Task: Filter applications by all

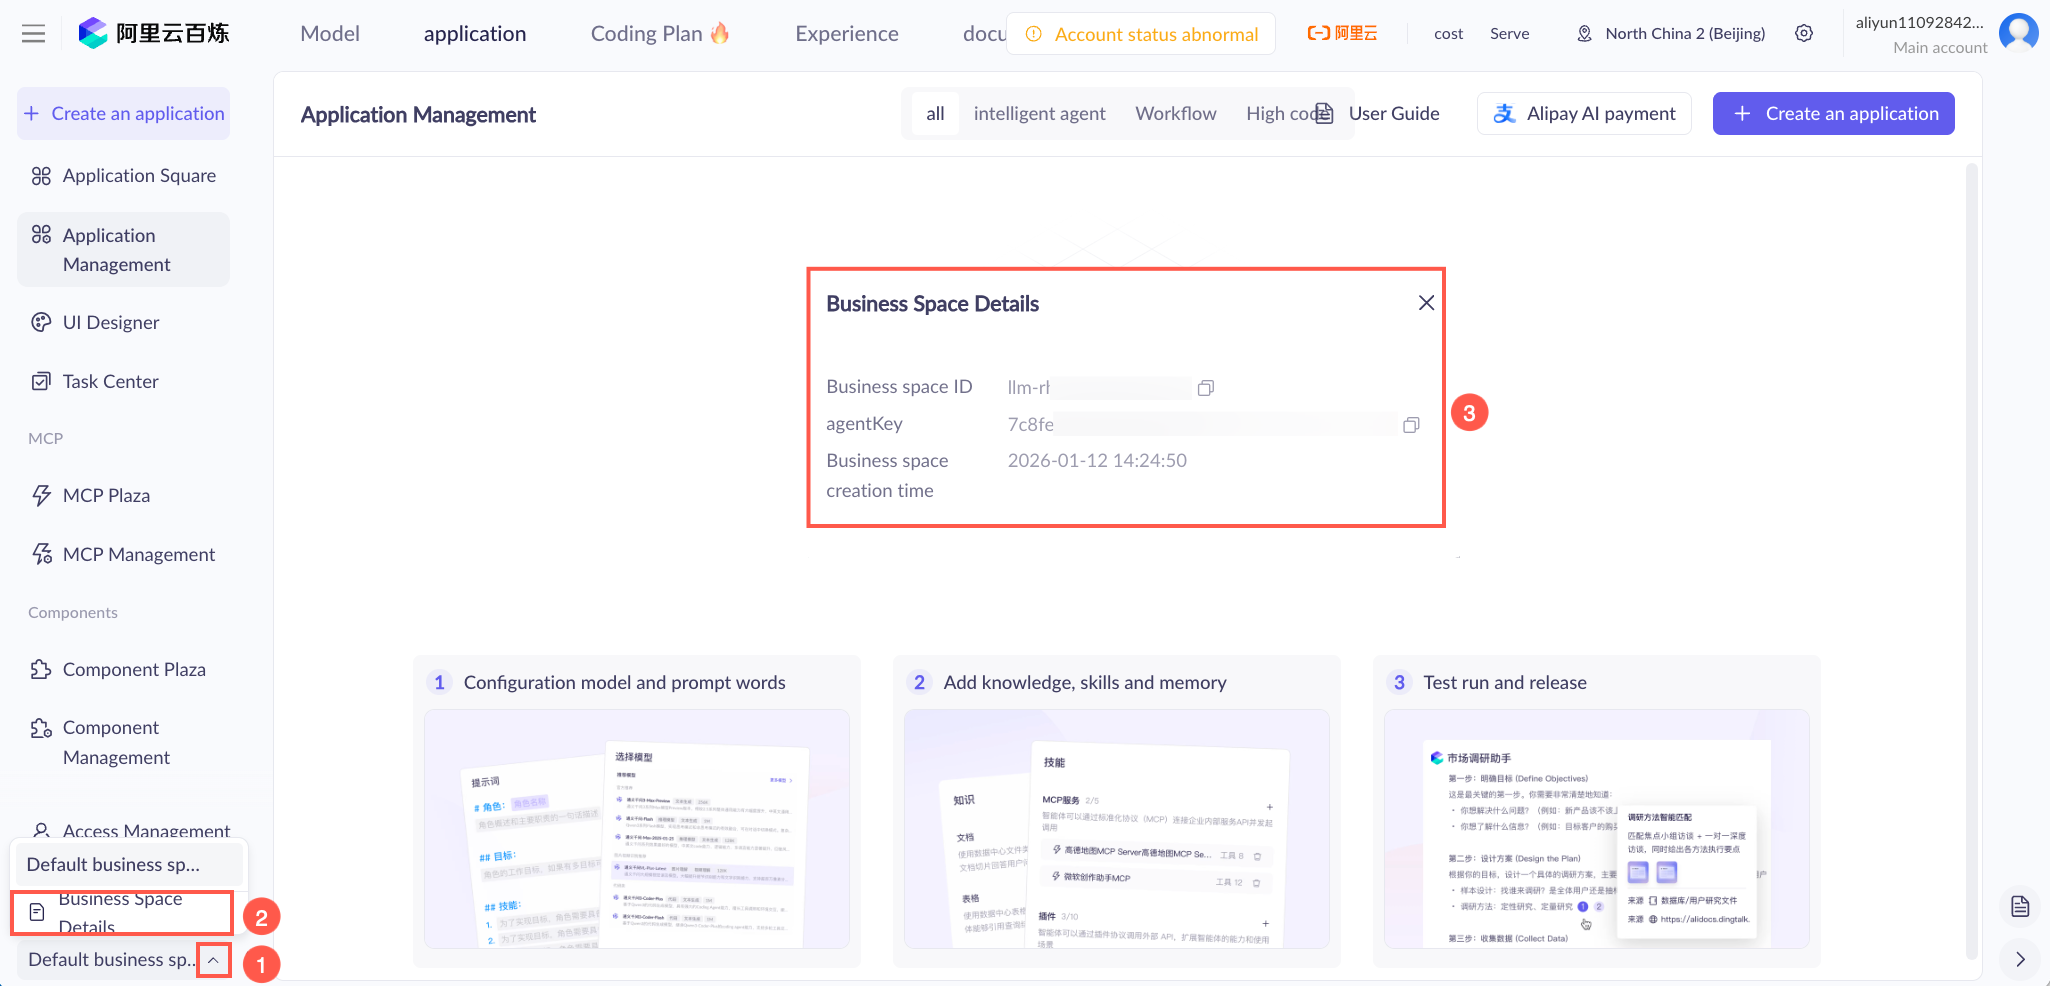Action: pyautogui.click(x=935, y=114)
